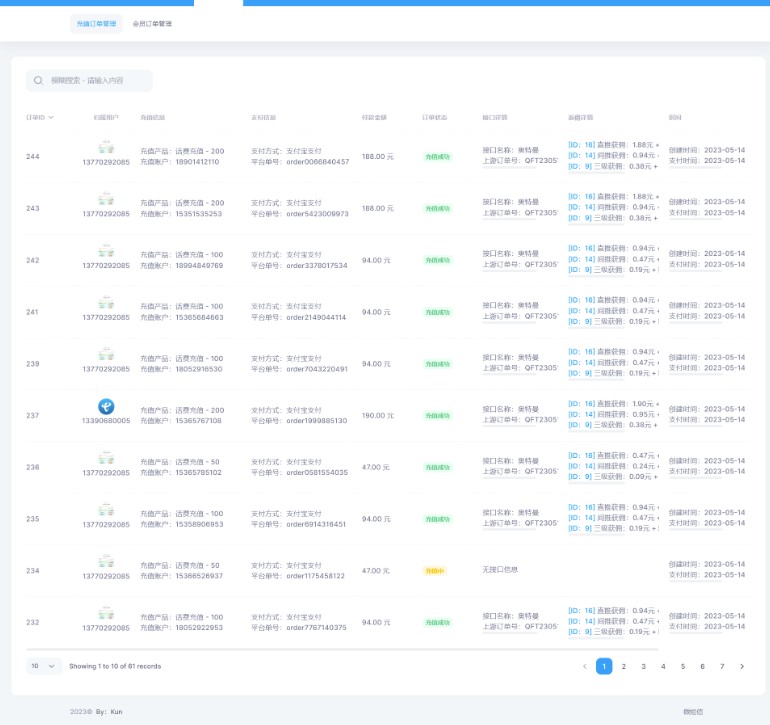Jump to page 7 in pagination
This screenshot has width=770, height=725.
[722, 666]
